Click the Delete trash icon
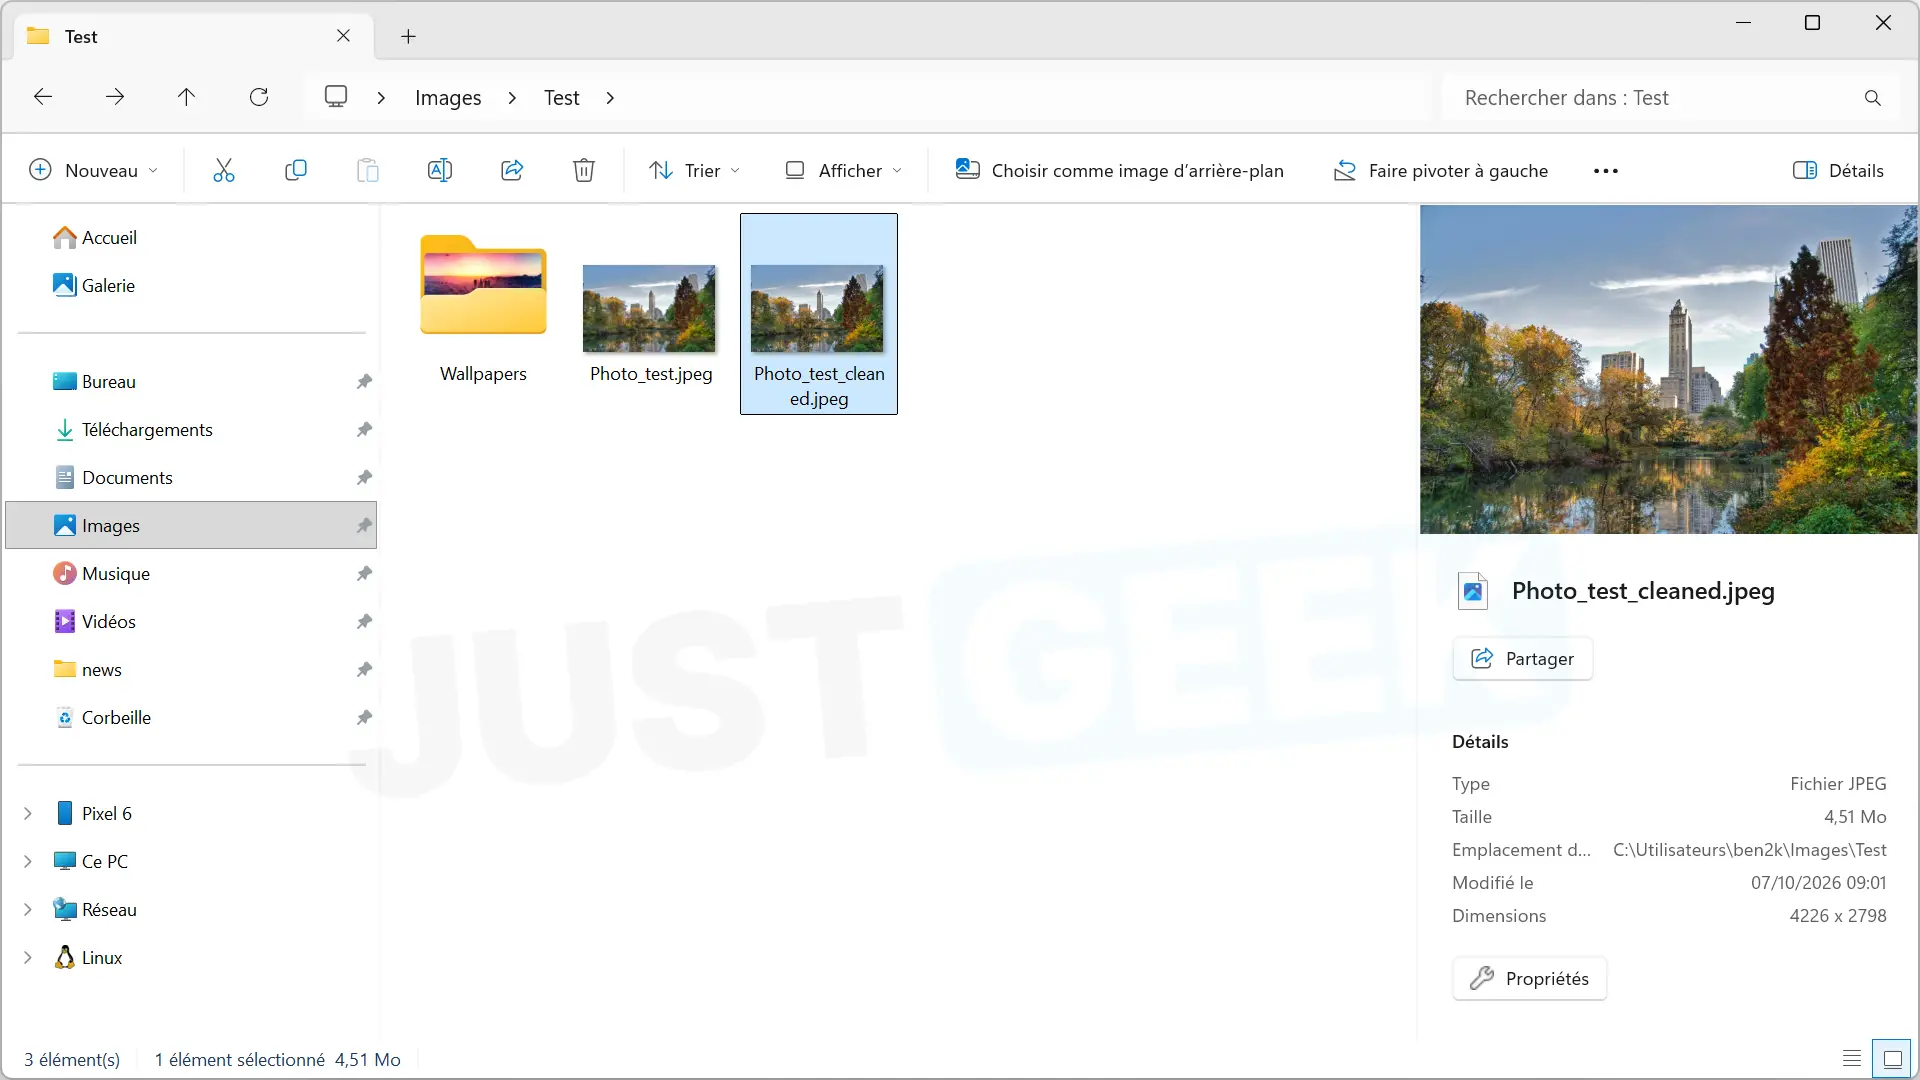The width and height of the screenshot is (1920, 1080). pos(584,171)
